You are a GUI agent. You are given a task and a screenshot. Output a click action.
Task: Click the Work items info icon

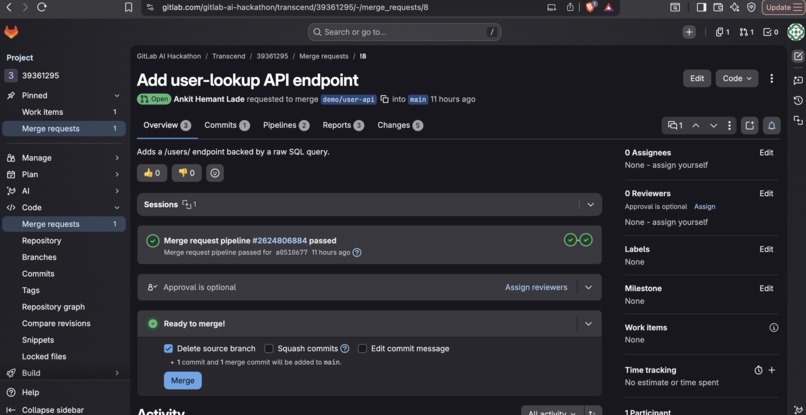click(x=774, y=328)
